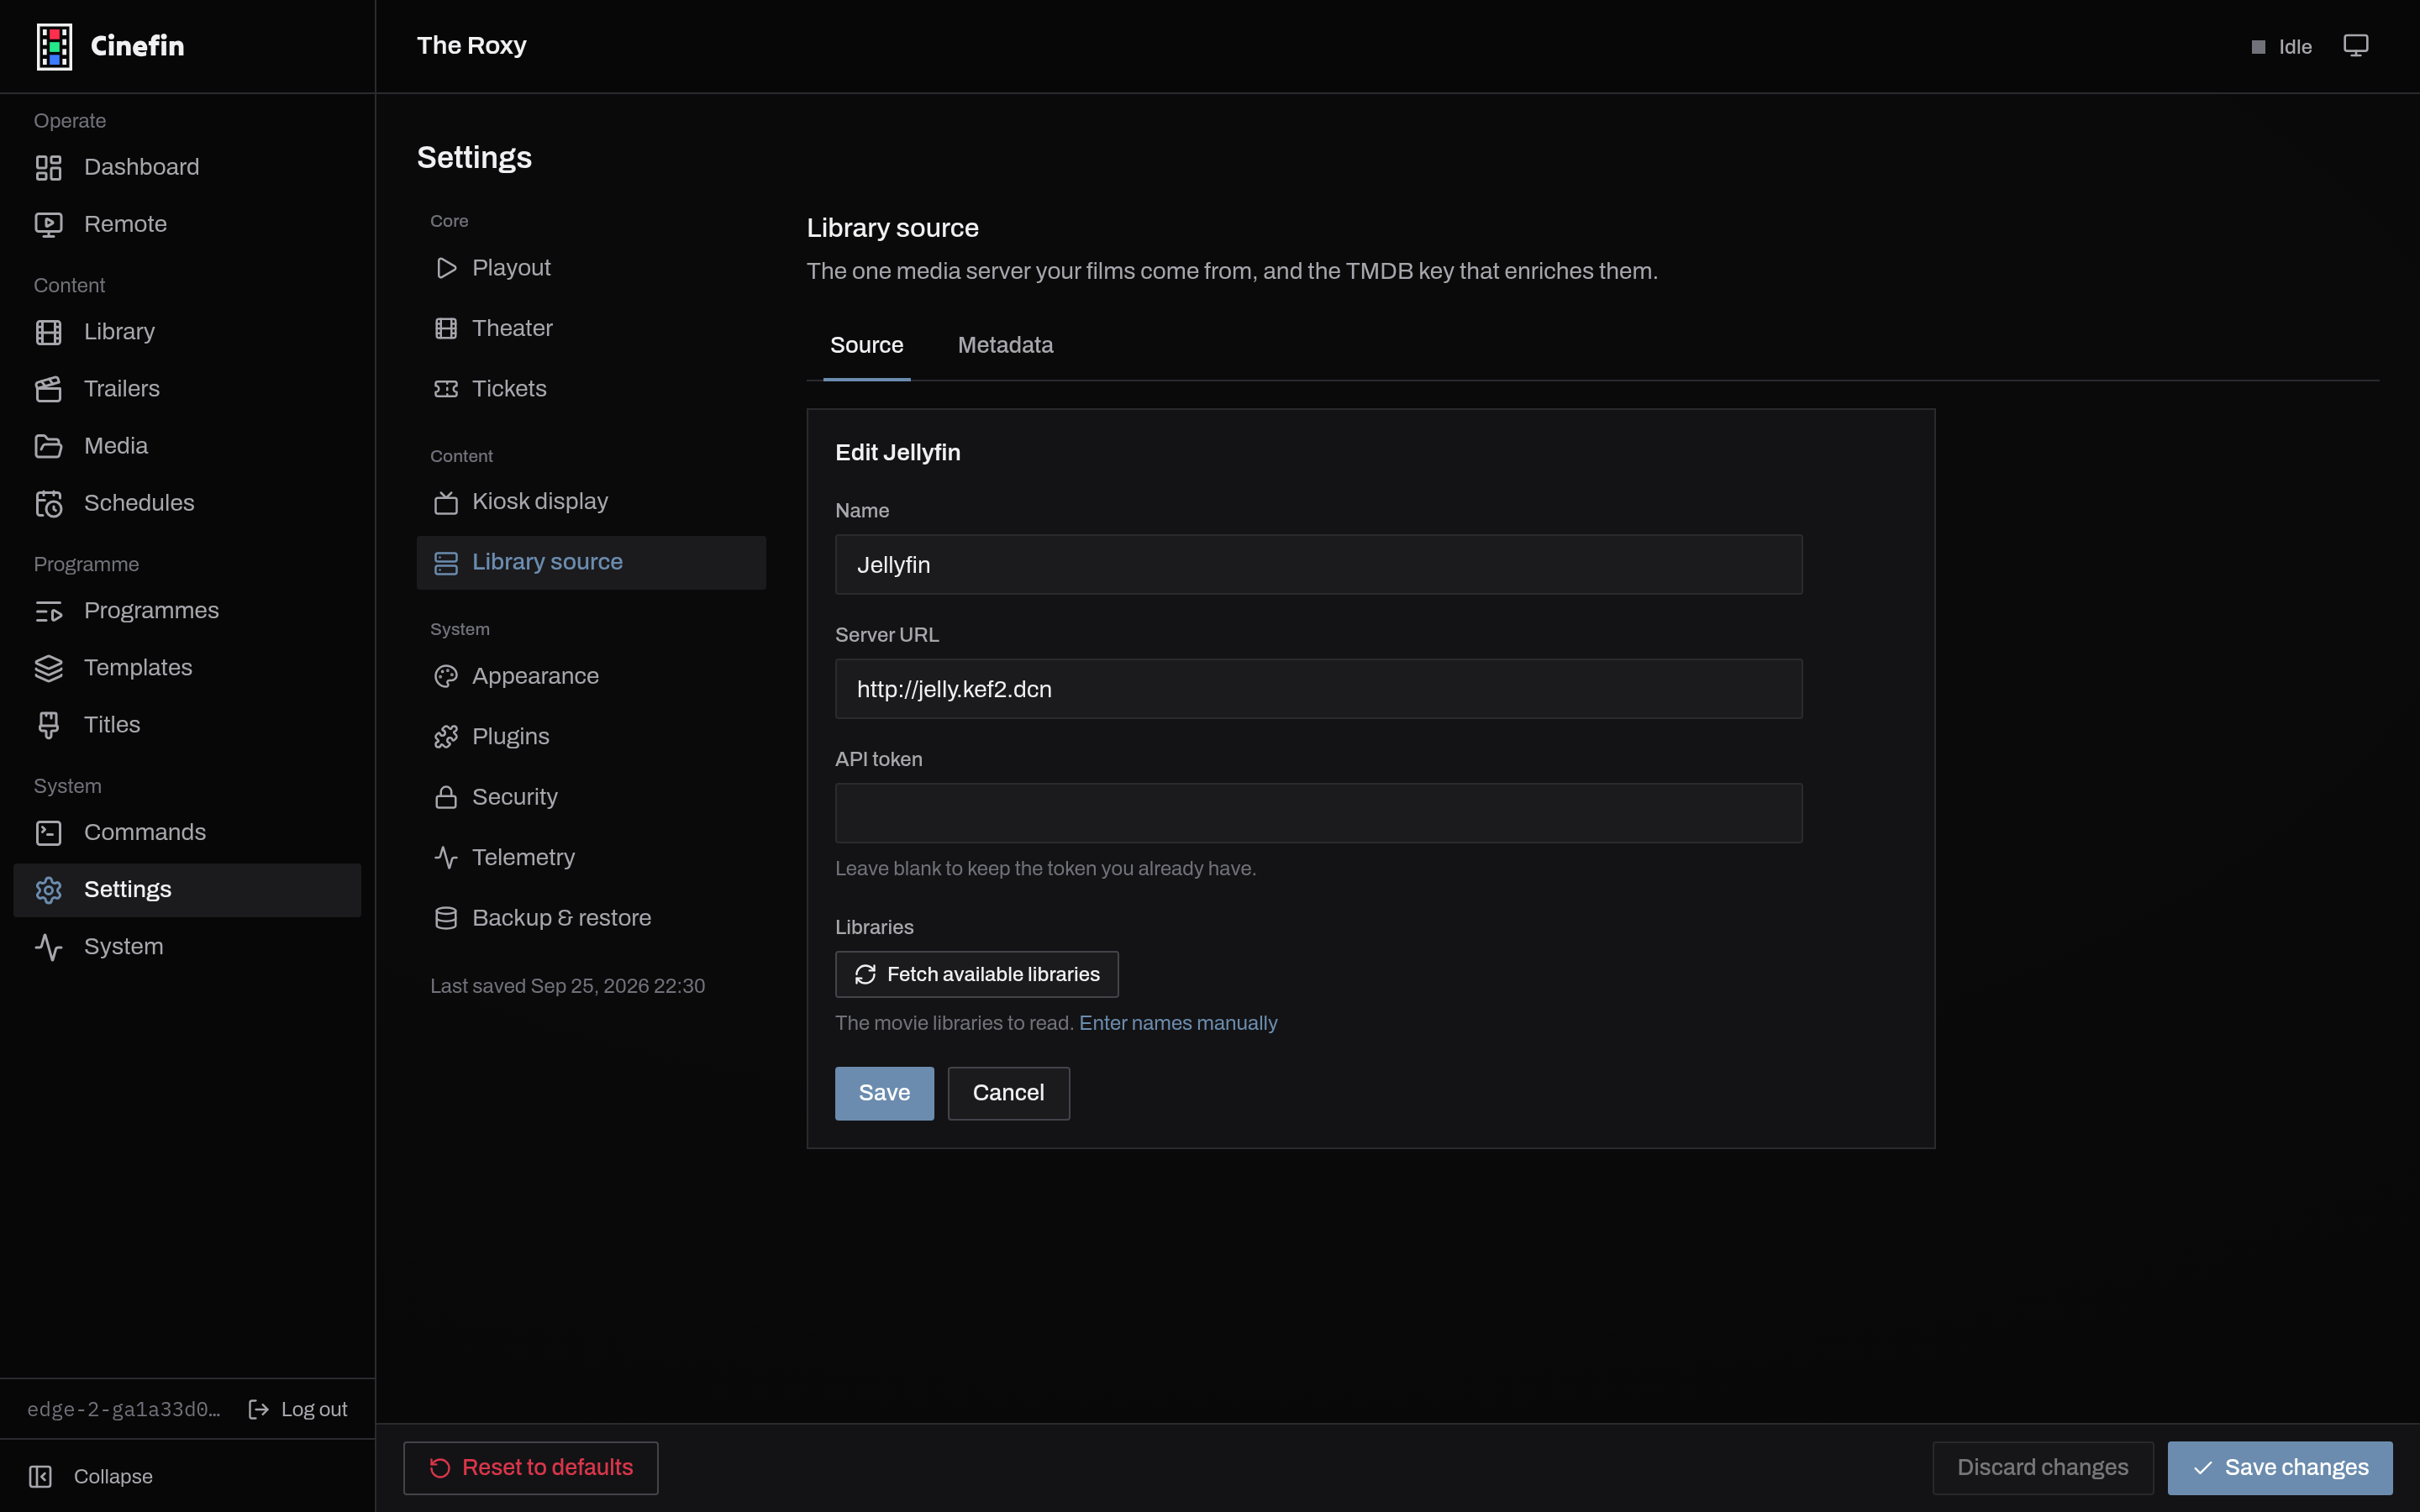Screen dimensions: 2420x1512
Task: Focus the Server URL input field
Action: click(x=1318, y=689)
